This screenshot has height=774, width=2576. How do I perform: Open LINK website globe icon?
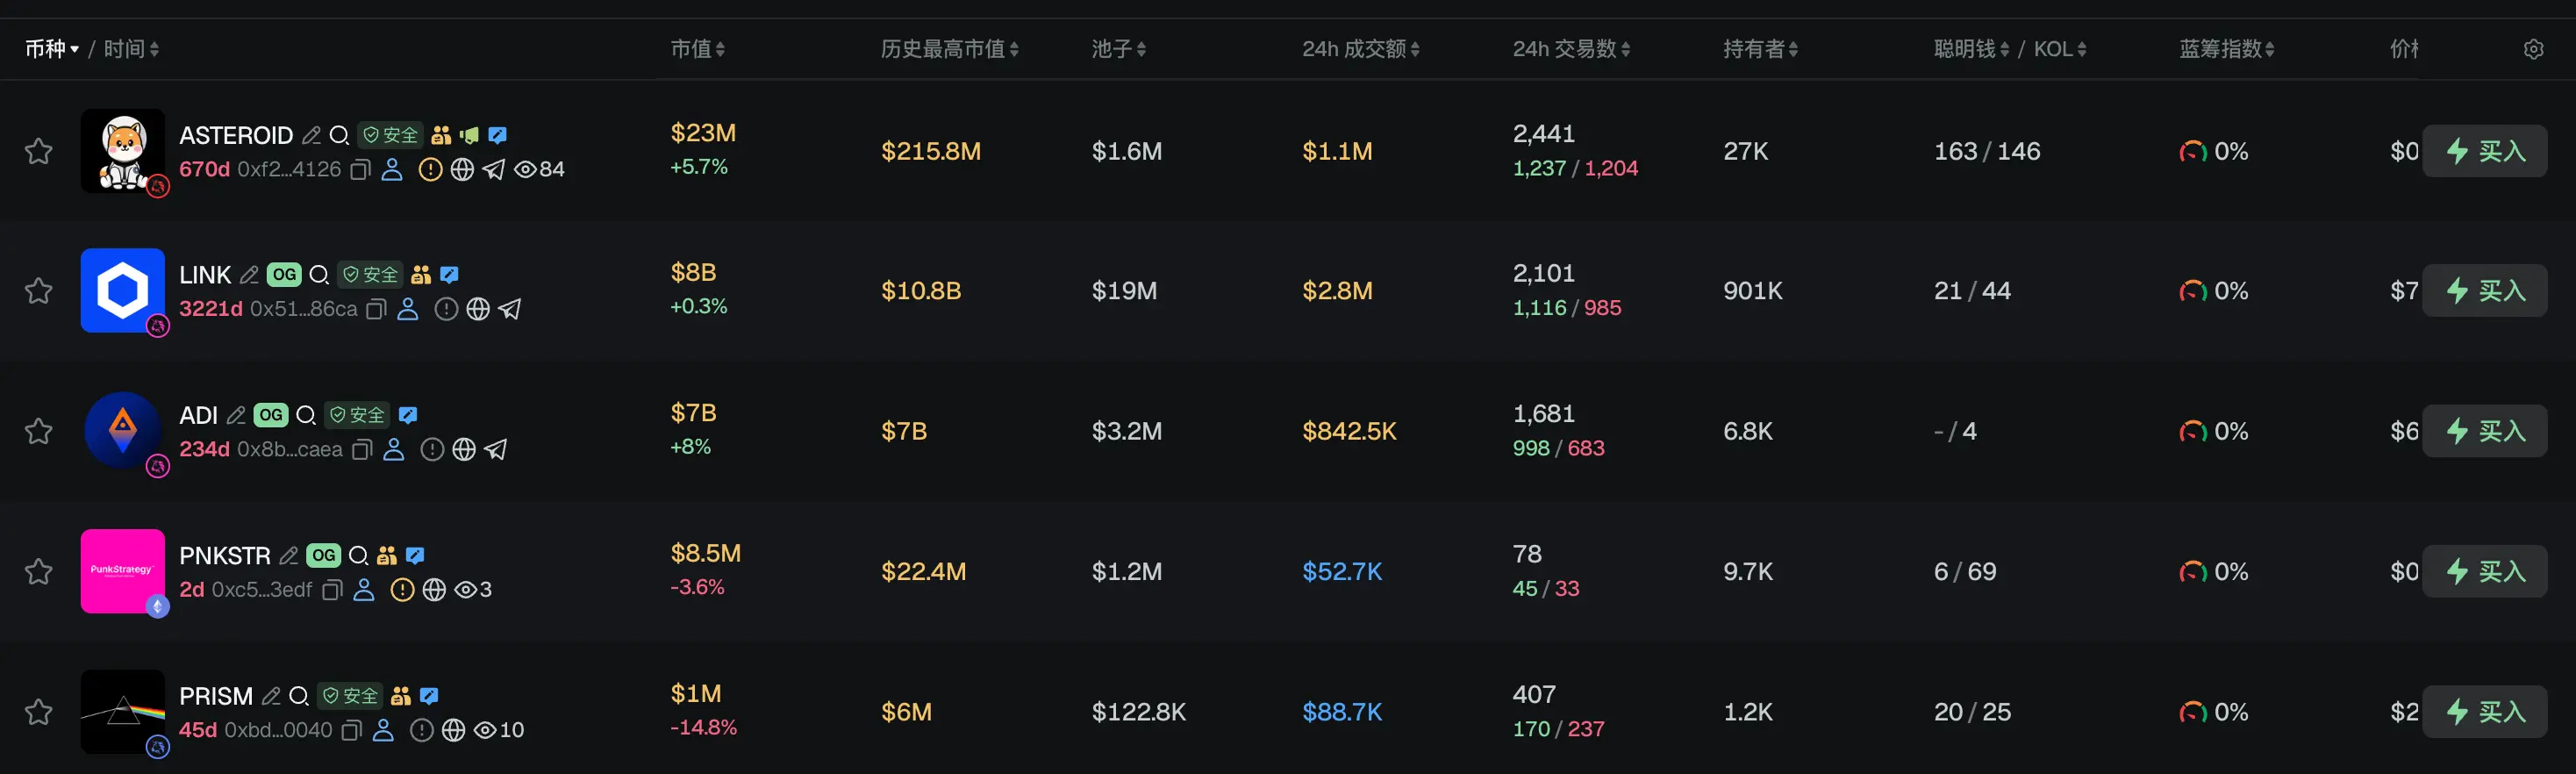pyautogui.click(x=478, y=310)
